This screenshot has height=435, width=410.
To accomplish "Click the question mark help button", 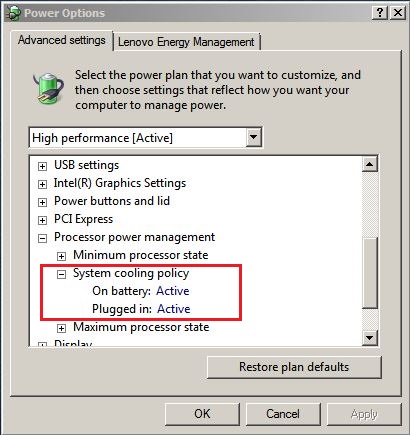I will click(379, 13).
